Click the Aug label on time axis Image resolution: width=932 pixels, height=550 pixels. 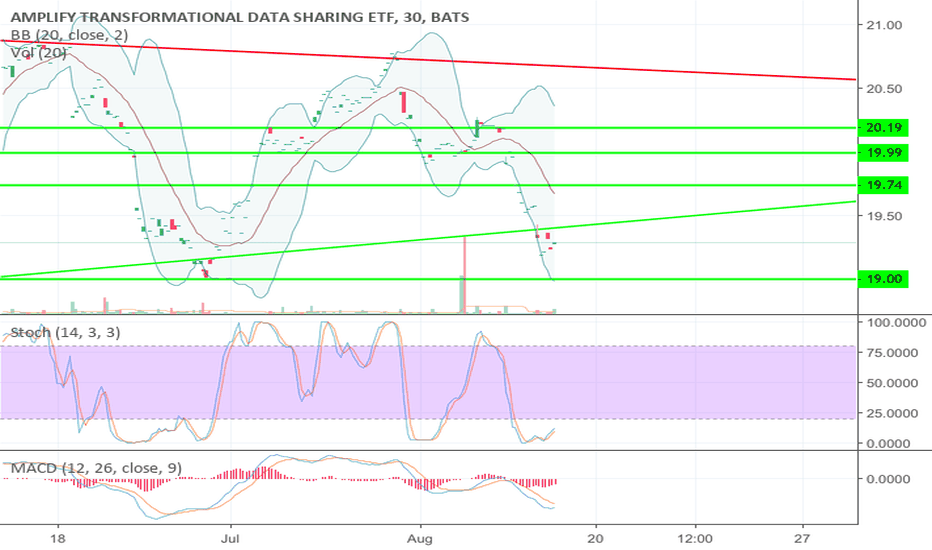pos(420,539)
